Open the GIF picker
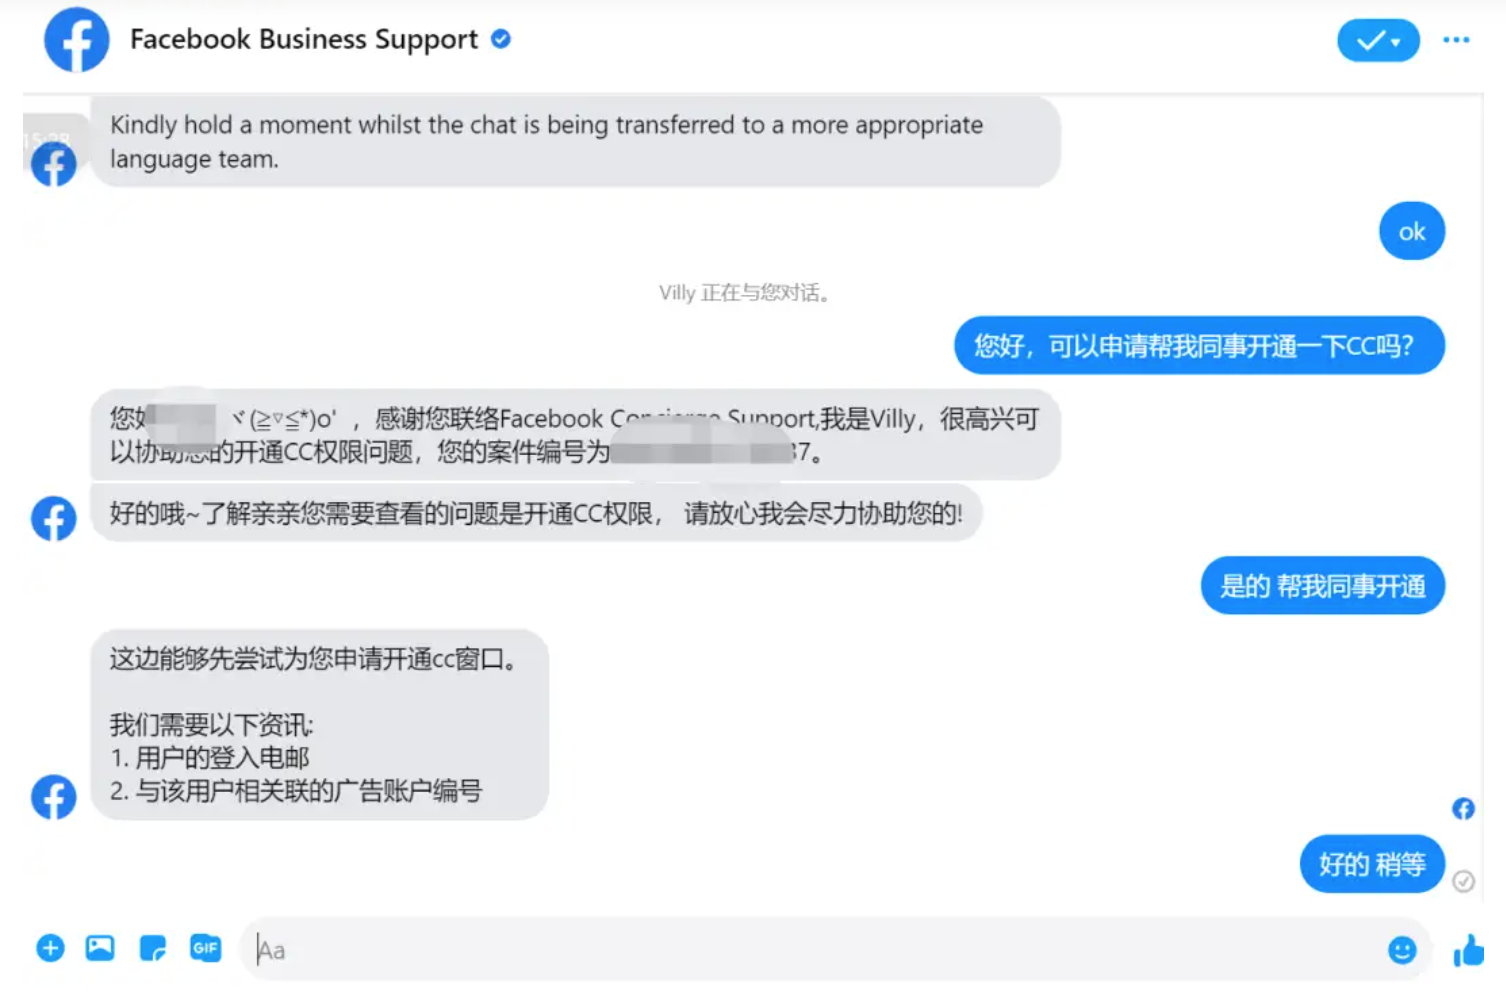Screen dimensions: 1506x992 pyautogui.click(x=205, y=948)
